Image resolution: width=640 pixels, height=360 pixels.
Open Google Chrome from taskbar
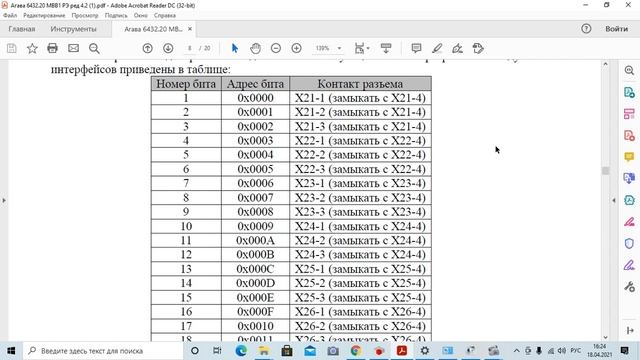tap(356, 351)
